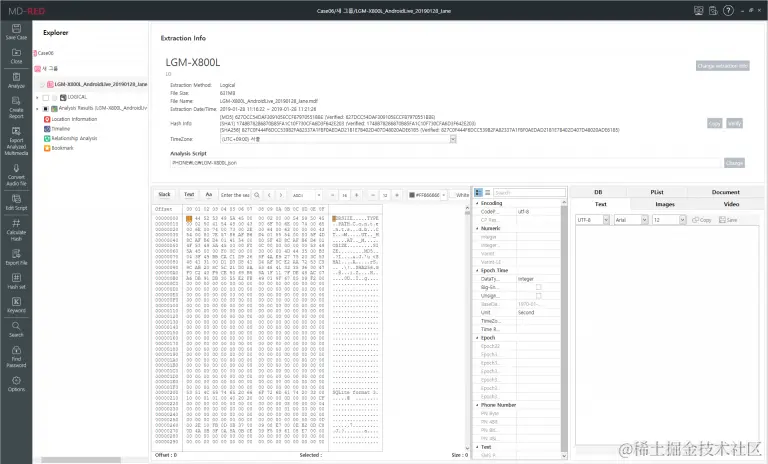768x464 pixels.
Task: Click the monitor icon in title bar
Action: (x=698, y=10)
